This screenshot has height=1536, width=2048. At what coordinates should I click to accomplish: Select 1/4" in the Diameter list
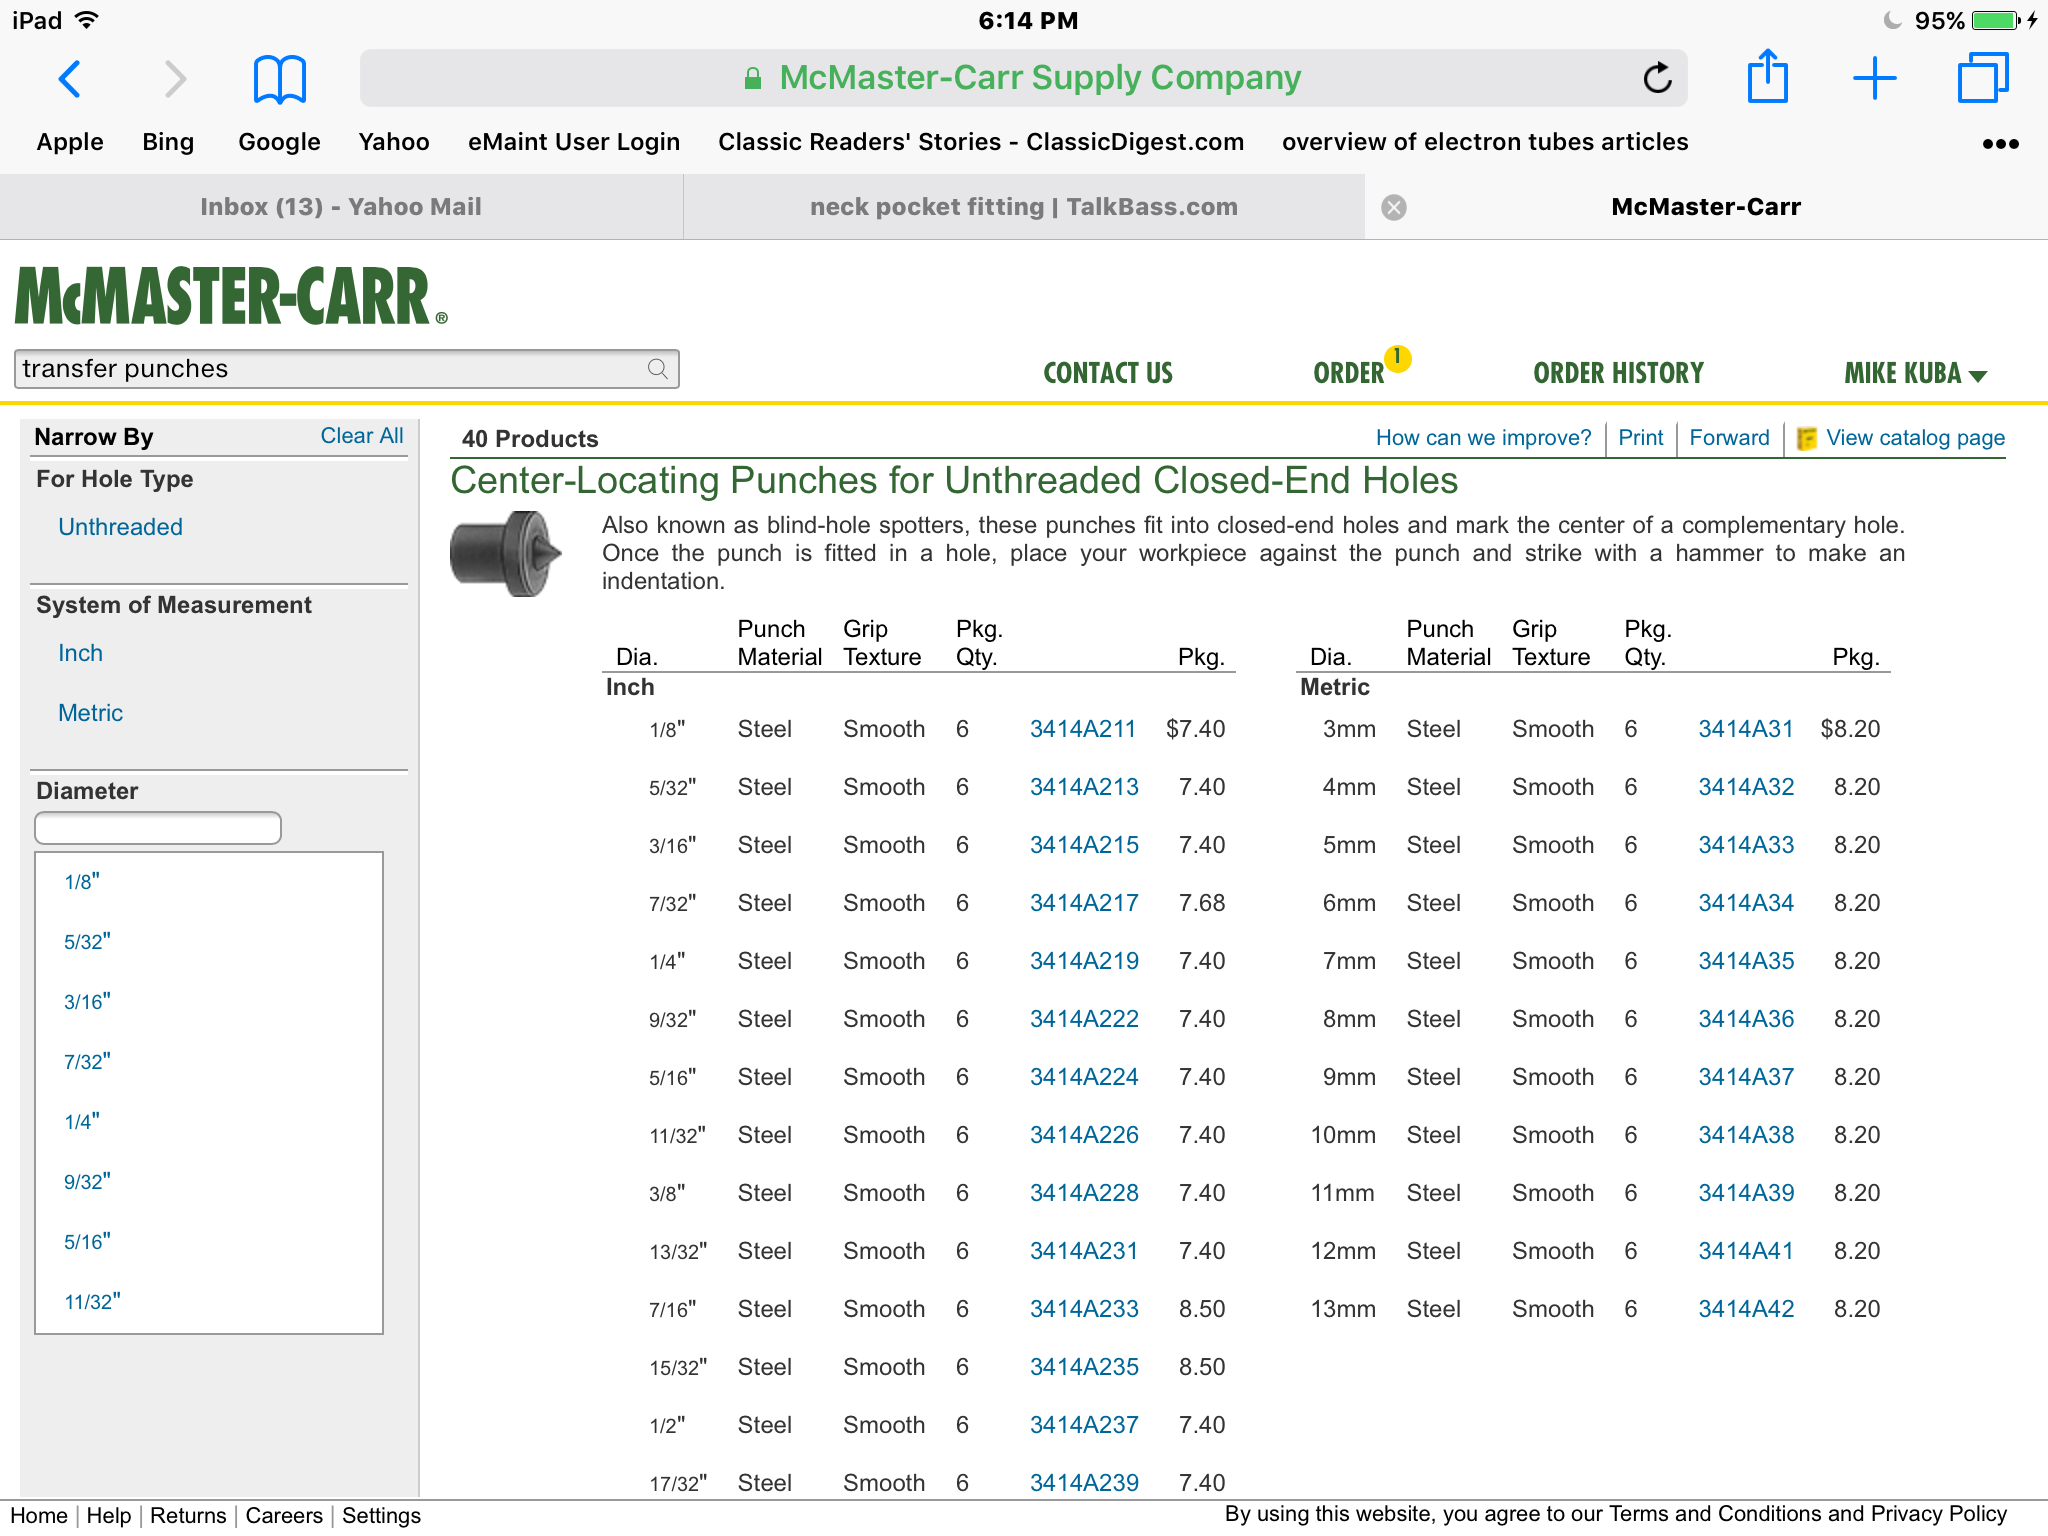(x=82, y=1122)
